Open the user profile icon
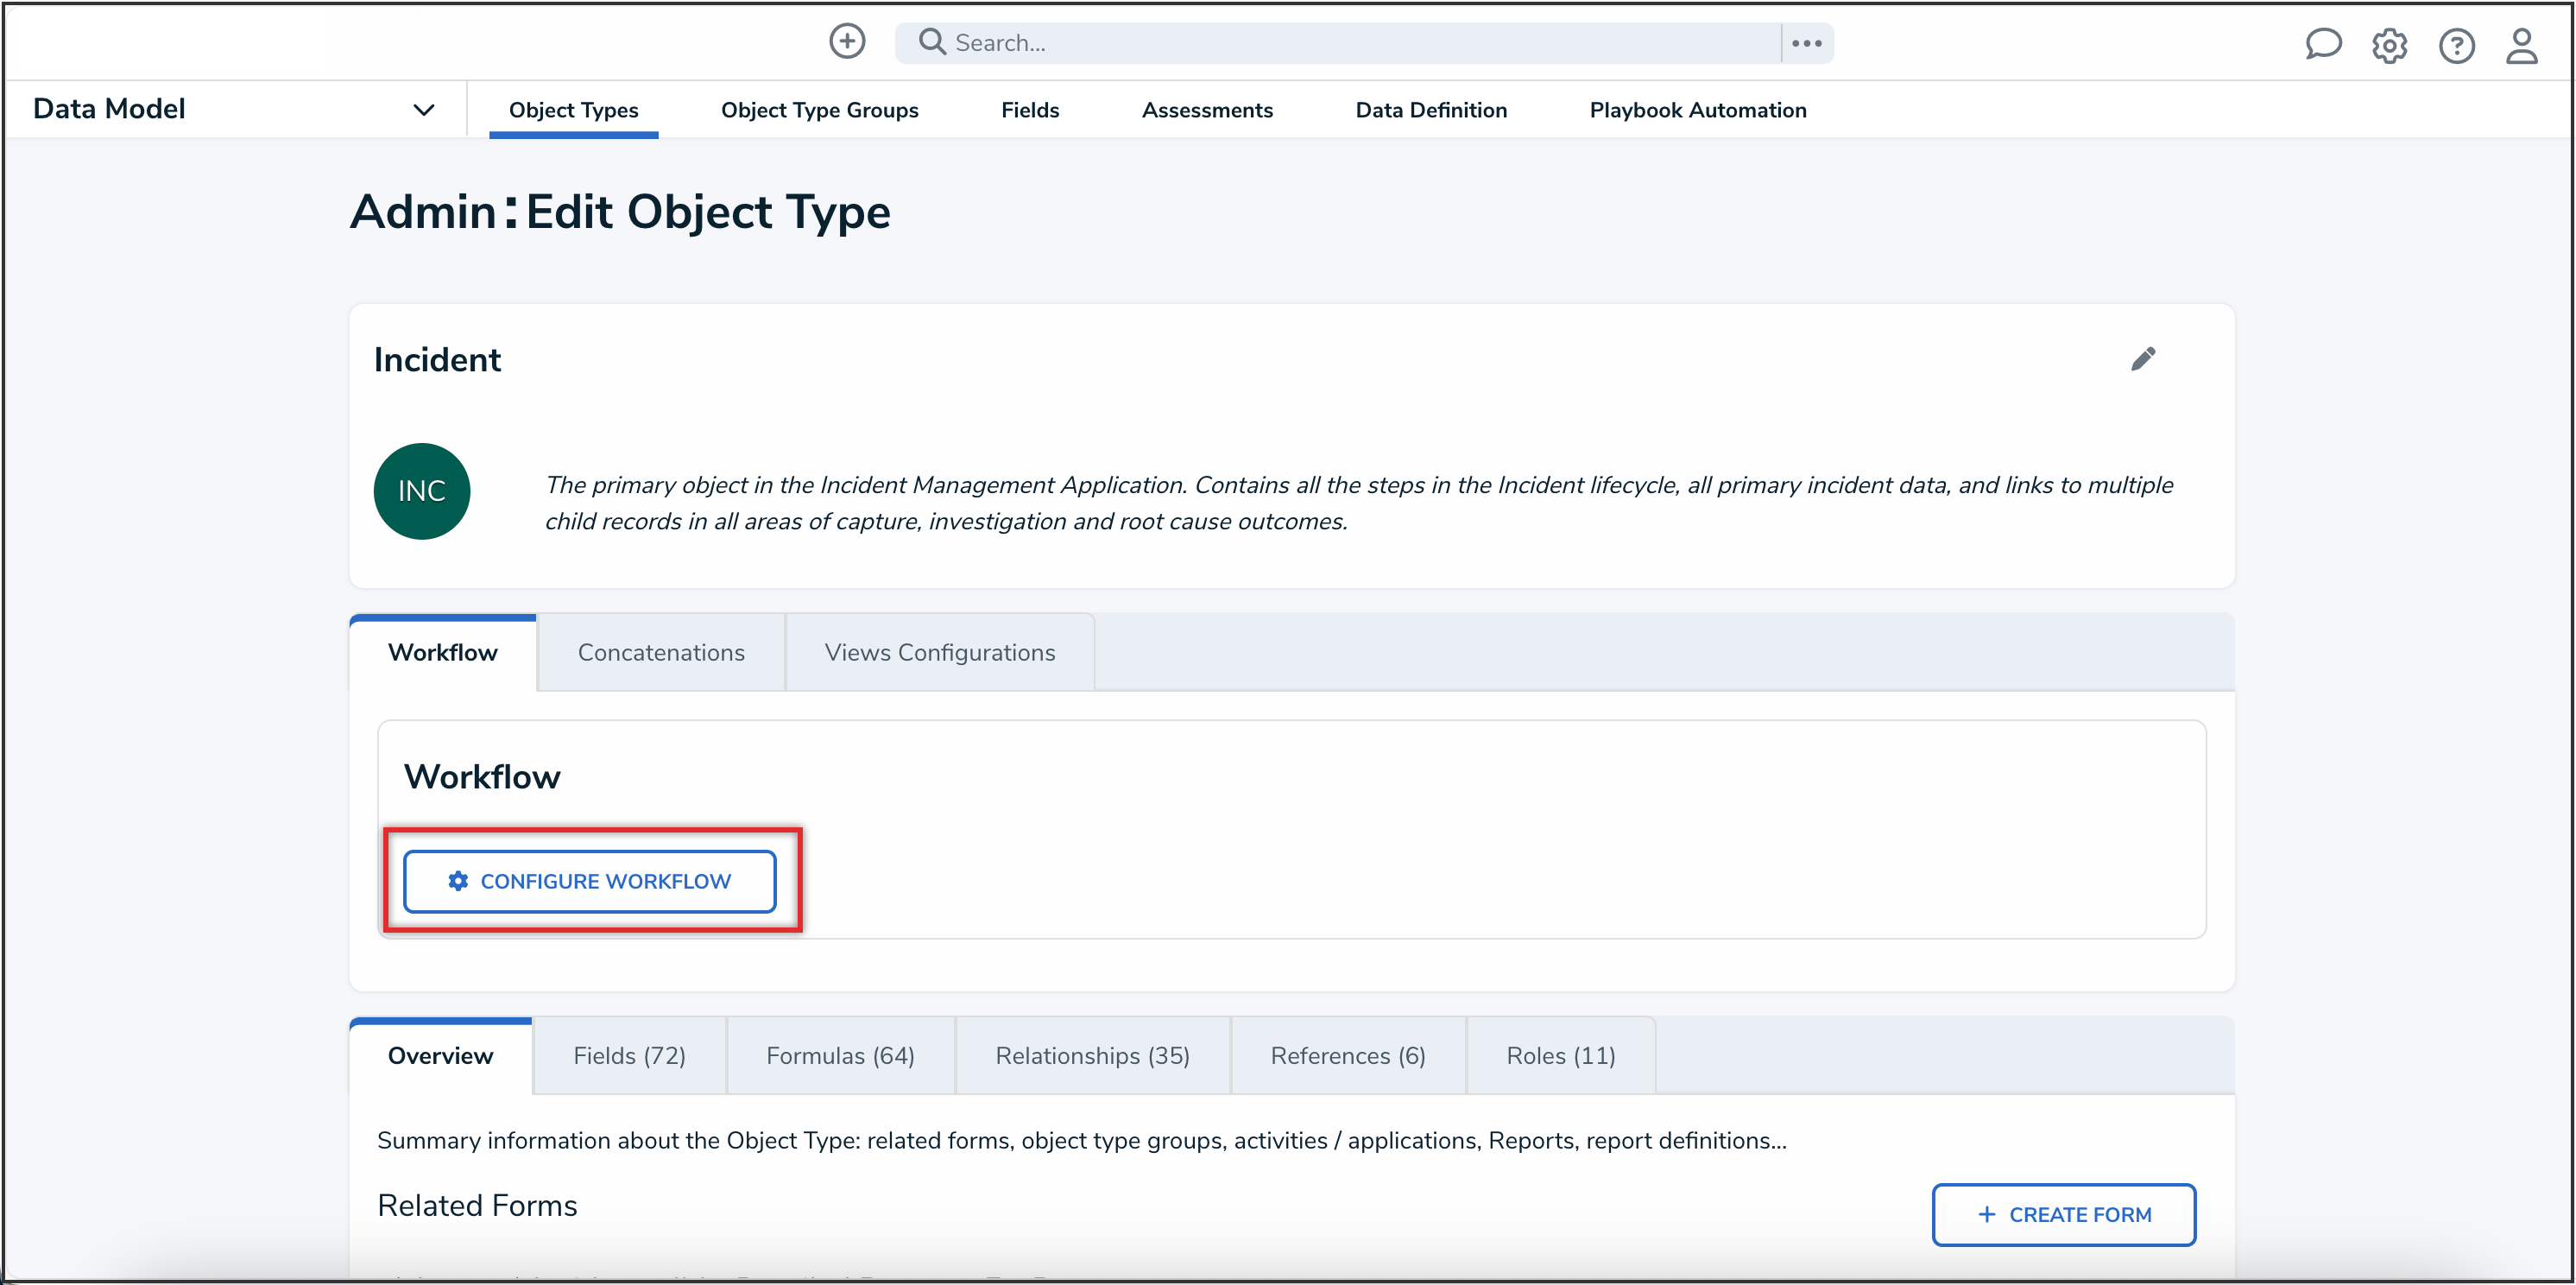 tap(2522, 45)
